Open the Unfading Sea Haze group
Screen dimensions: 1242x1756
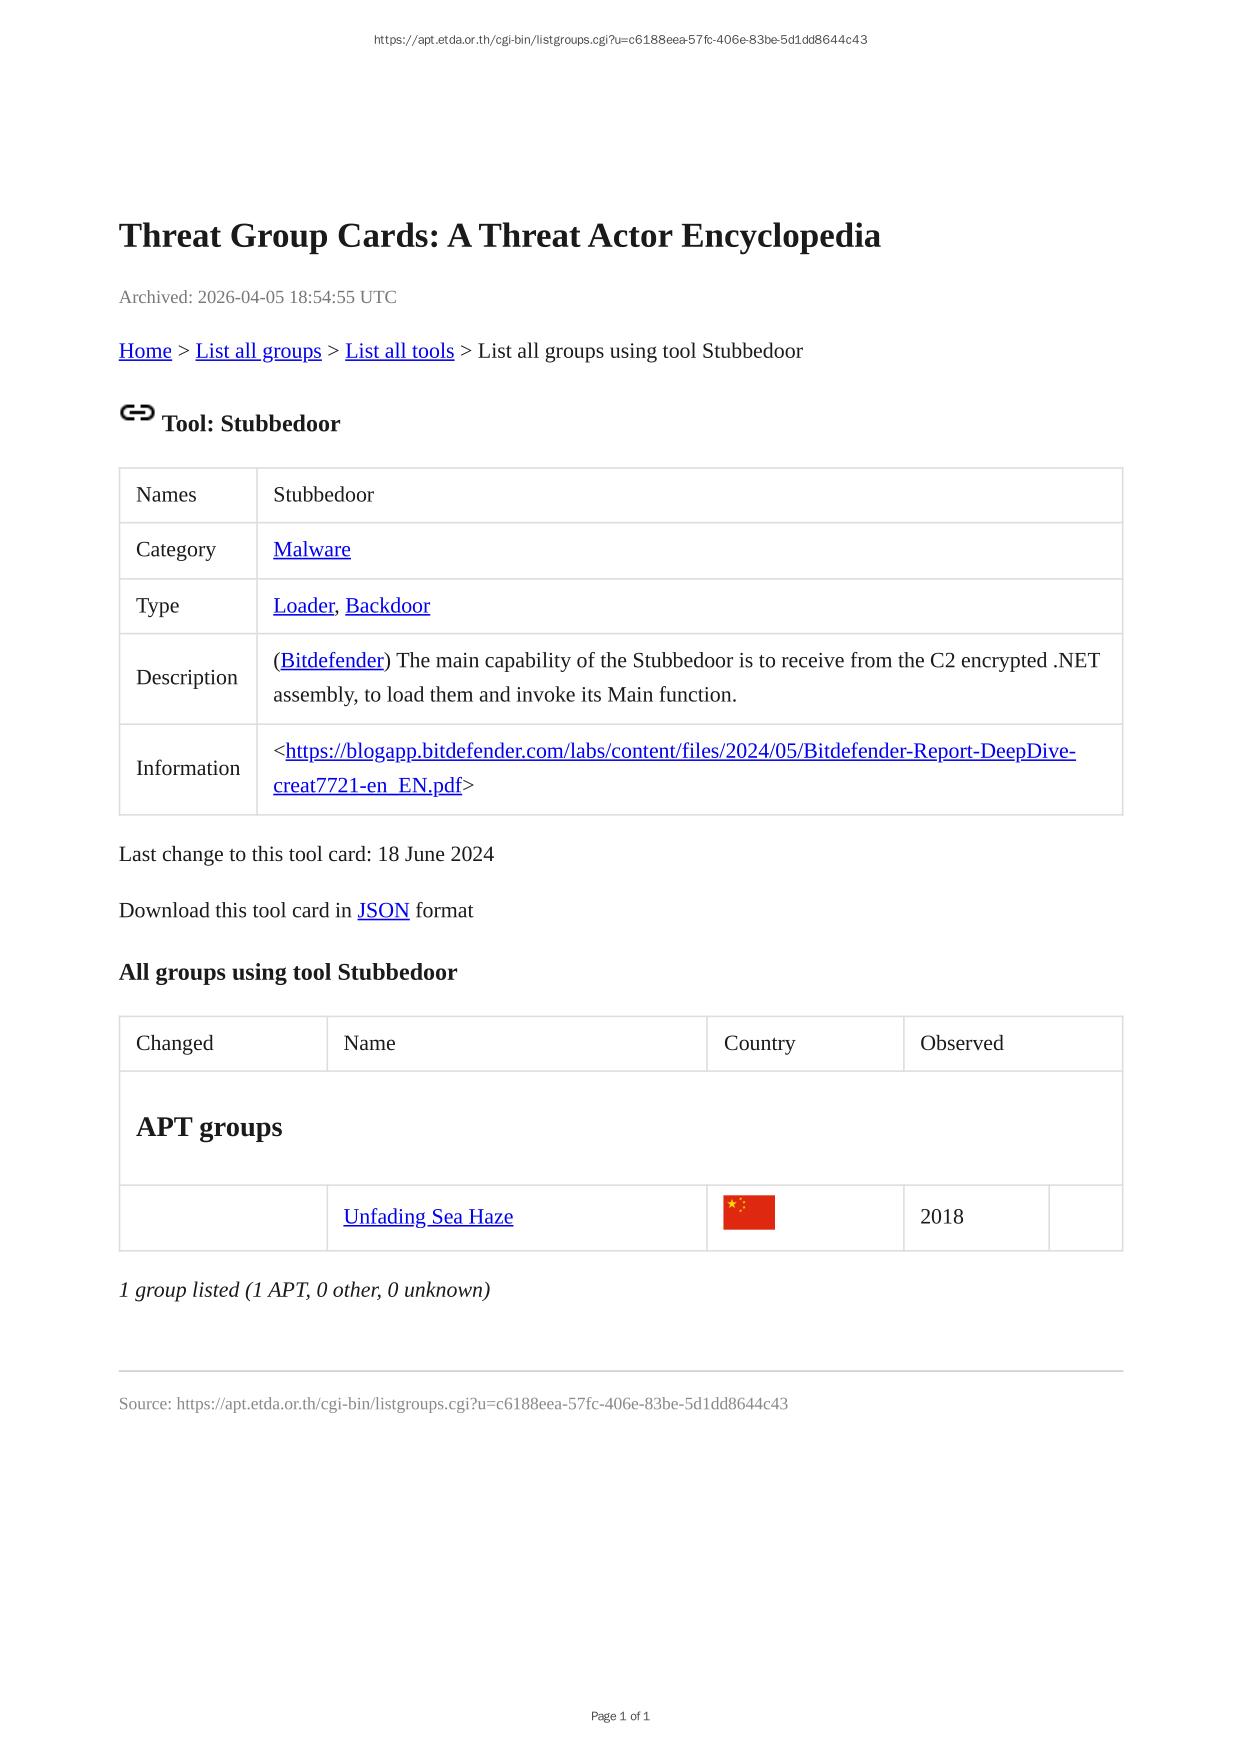[x=428, y=1217]
